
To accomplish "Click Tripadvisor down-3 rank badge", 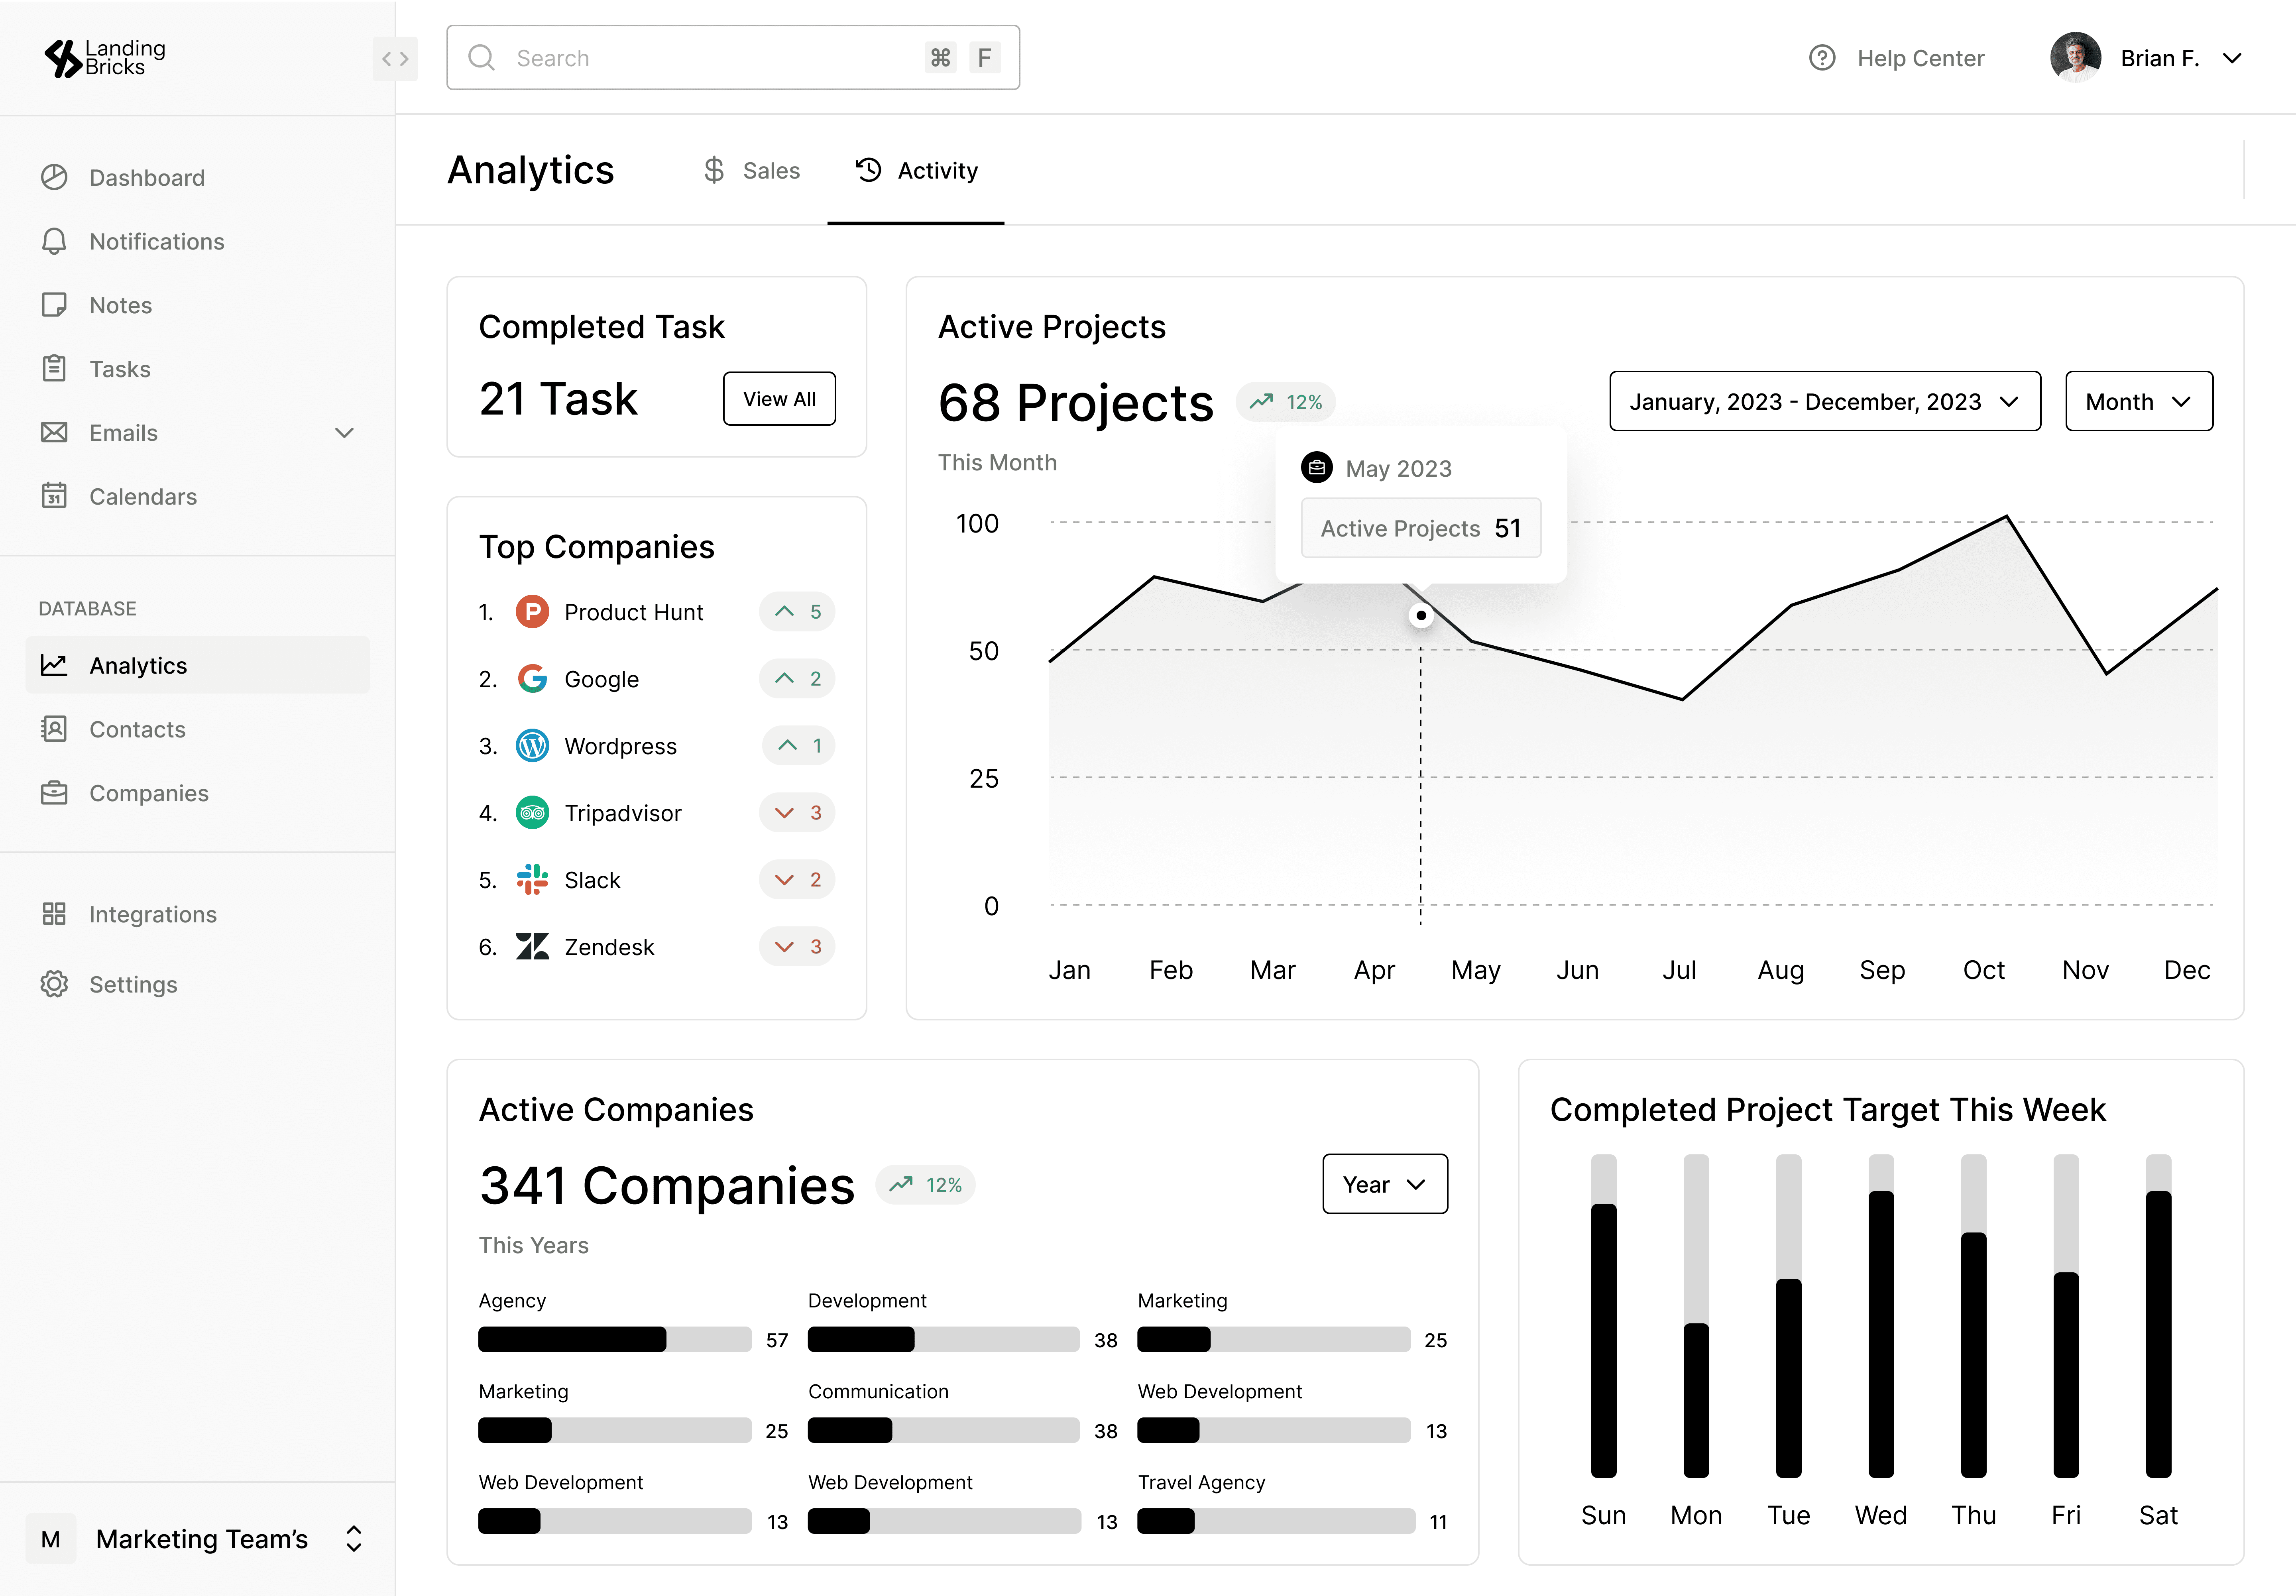I will [x=797, y=813].
